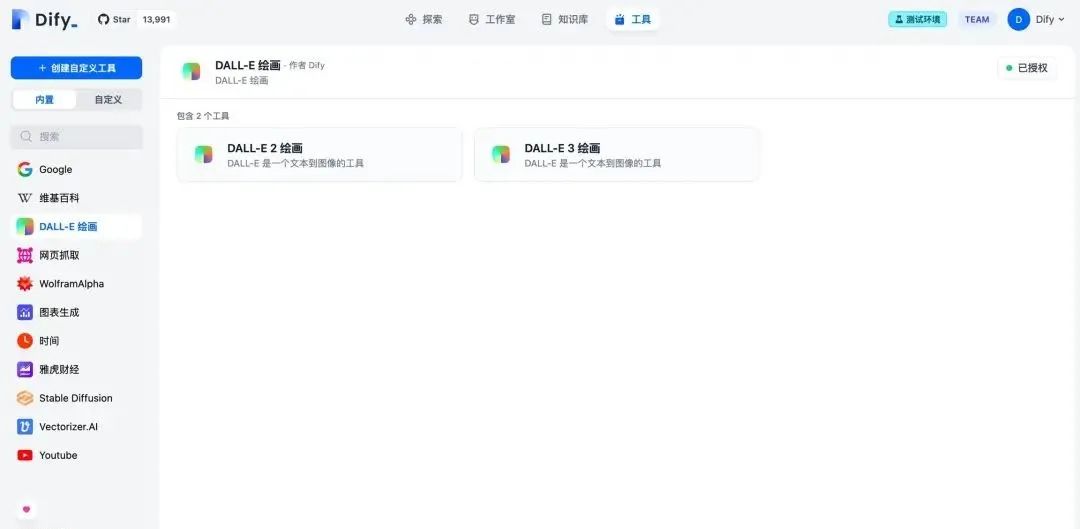The width and height of the screenshot is (1080, 529).
Task: Click the DALL-E 绘画 sidebar icon
Action: 25,227
